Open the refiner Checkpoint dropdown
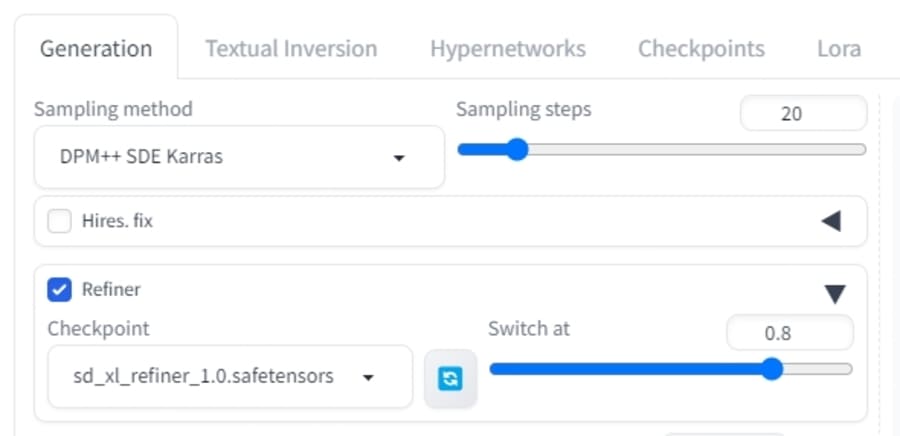Screen dimensions: 900x436 [230, 376]
